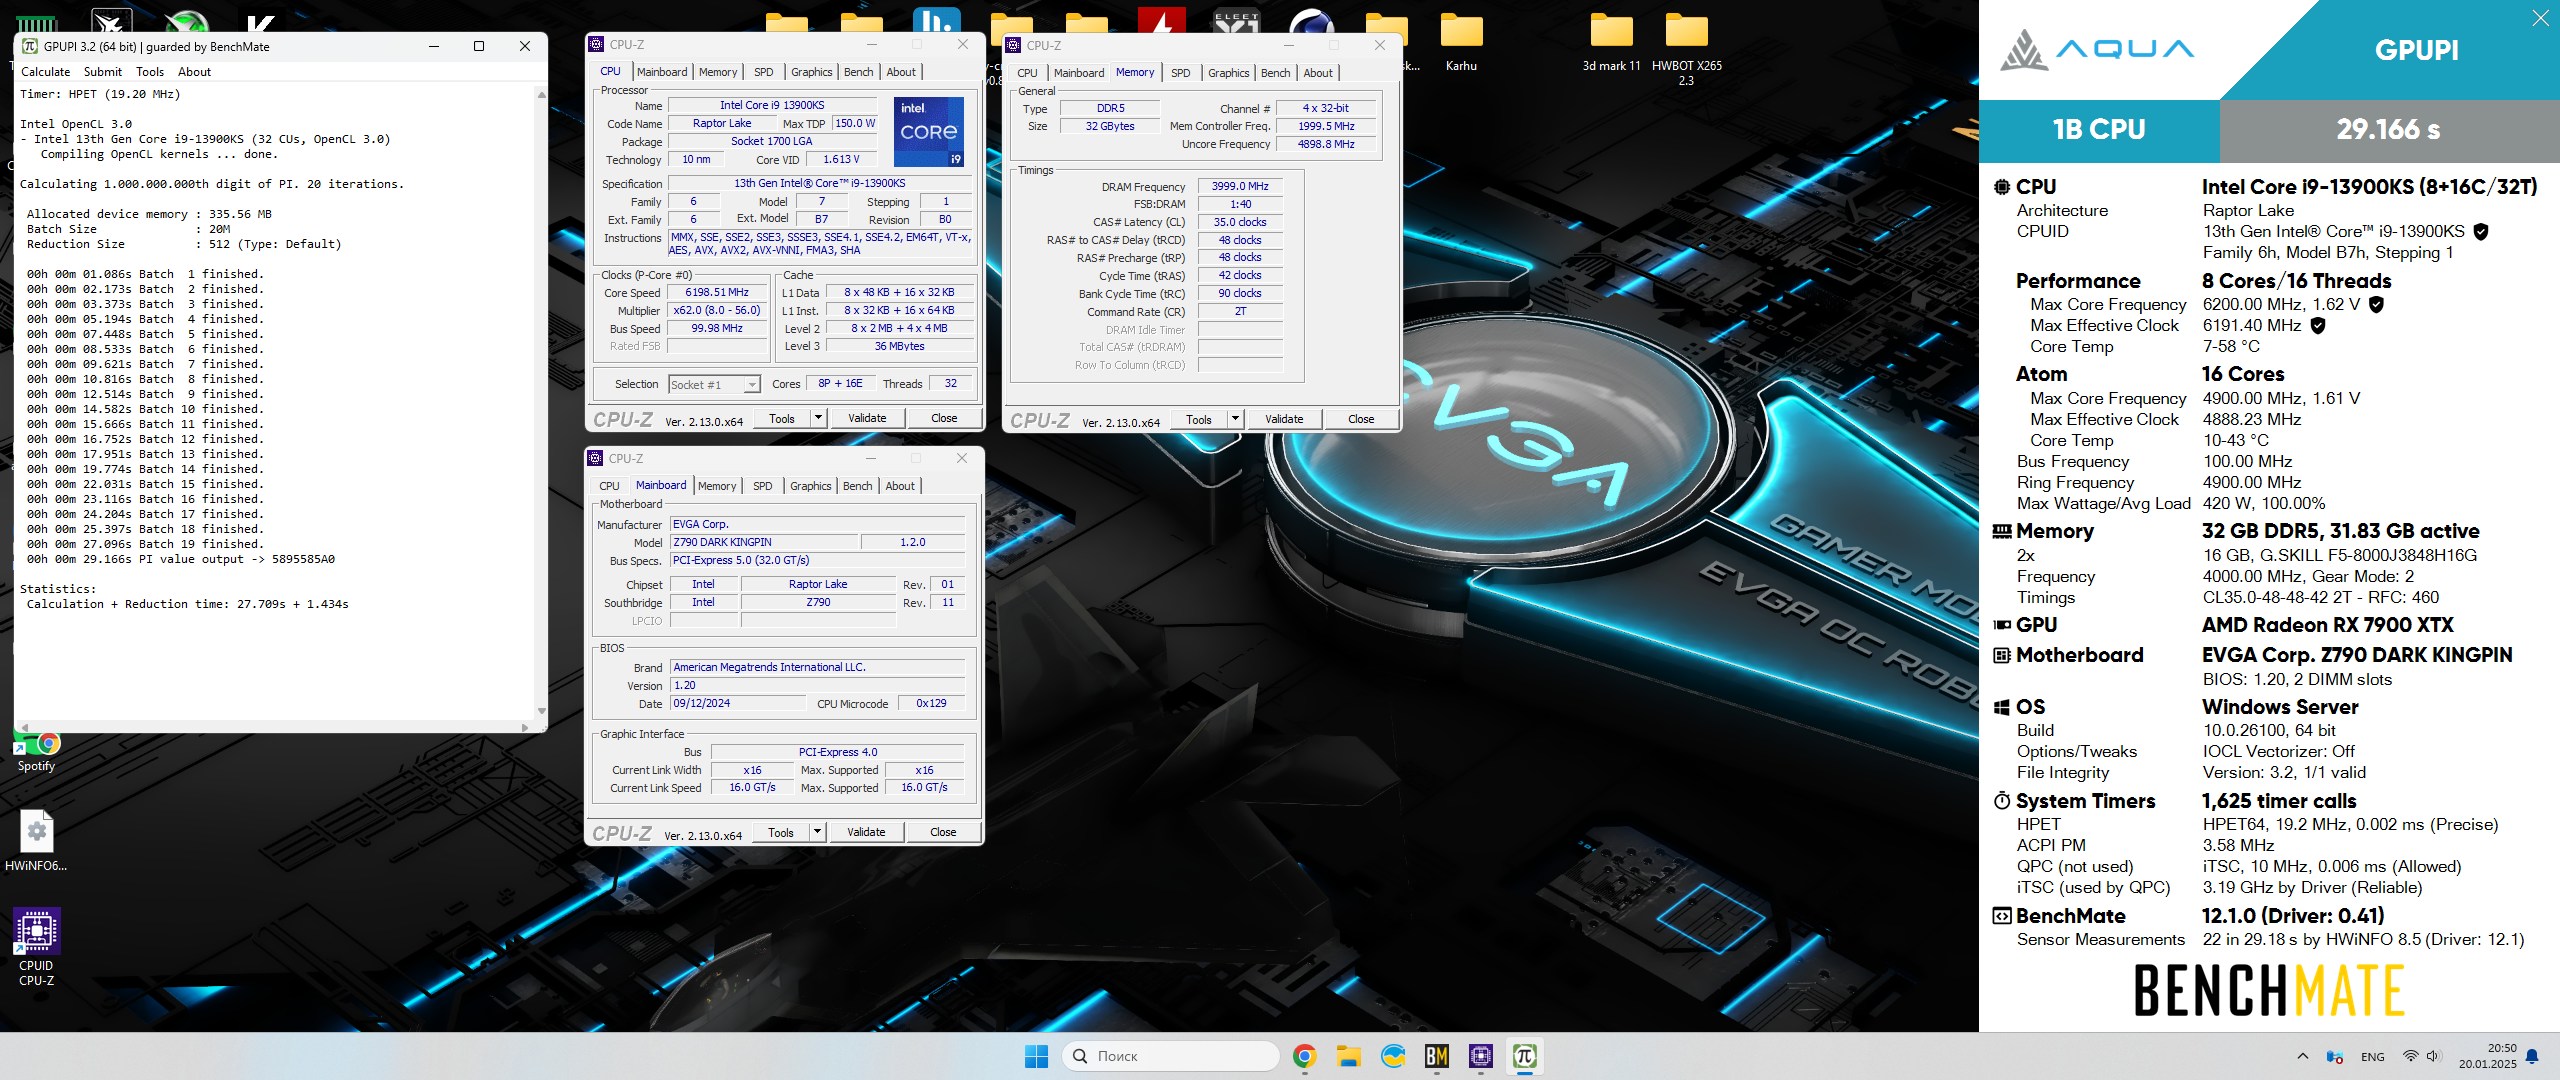The image size is (2560, 1080).
Task: Select Graphics tab in CPU-Z Memory window
Action: tap(1229, 73)
